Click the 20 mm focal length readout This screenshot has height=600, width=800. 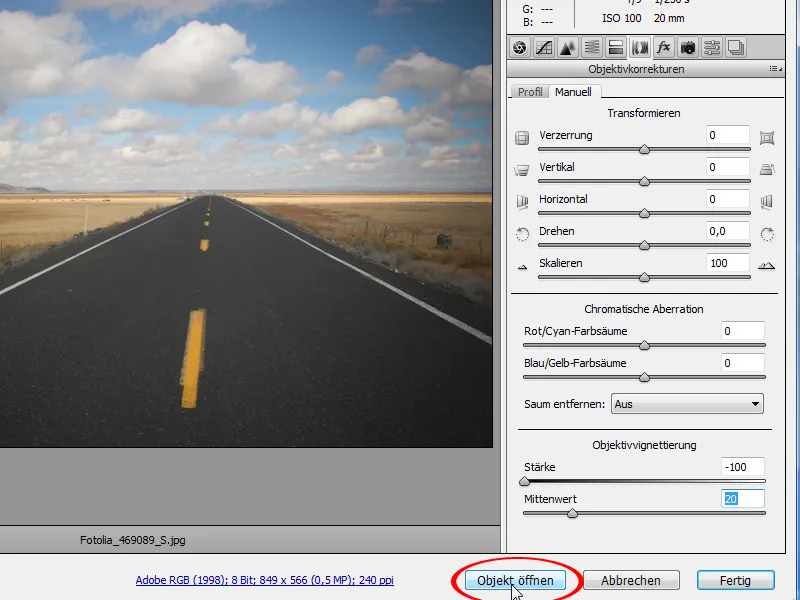click(x=669, y=18)
